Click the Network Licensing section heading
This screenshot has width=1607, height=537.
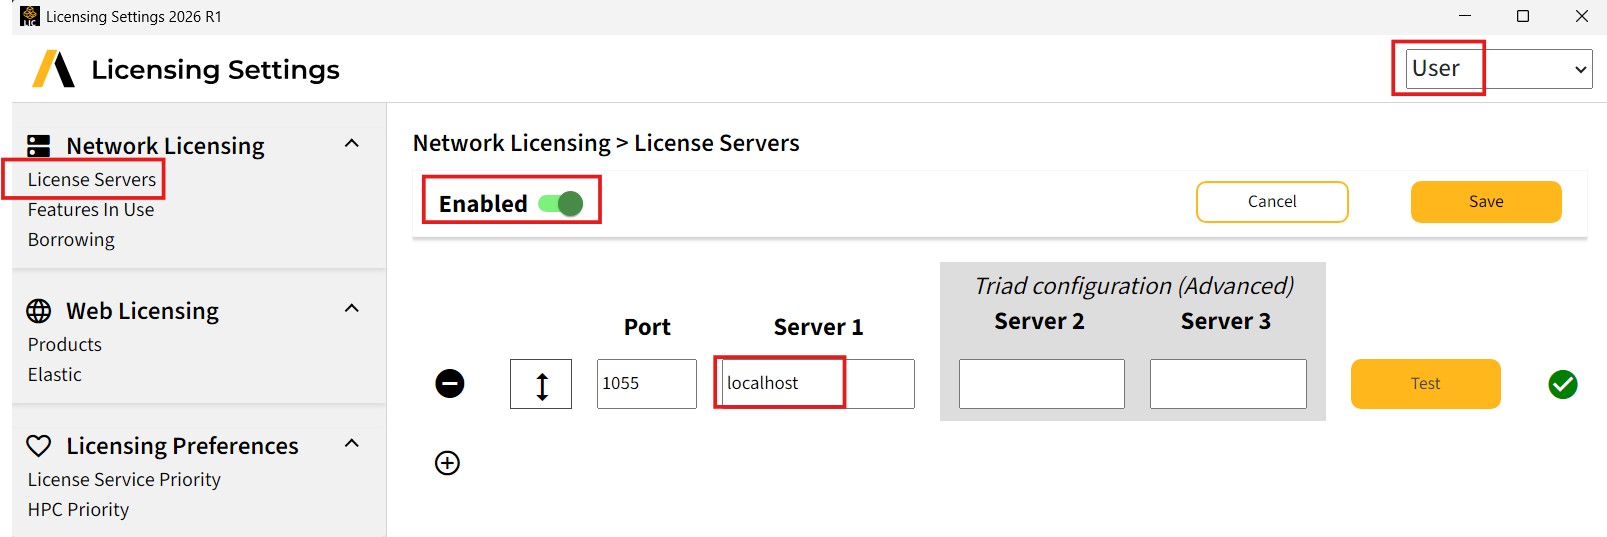click(165, 146)
